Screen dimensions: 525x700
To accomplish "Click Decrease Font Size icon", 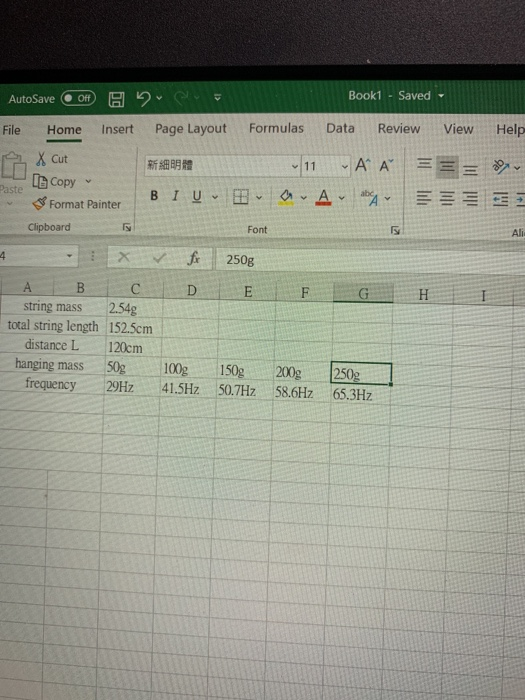I will coord(386,166).
